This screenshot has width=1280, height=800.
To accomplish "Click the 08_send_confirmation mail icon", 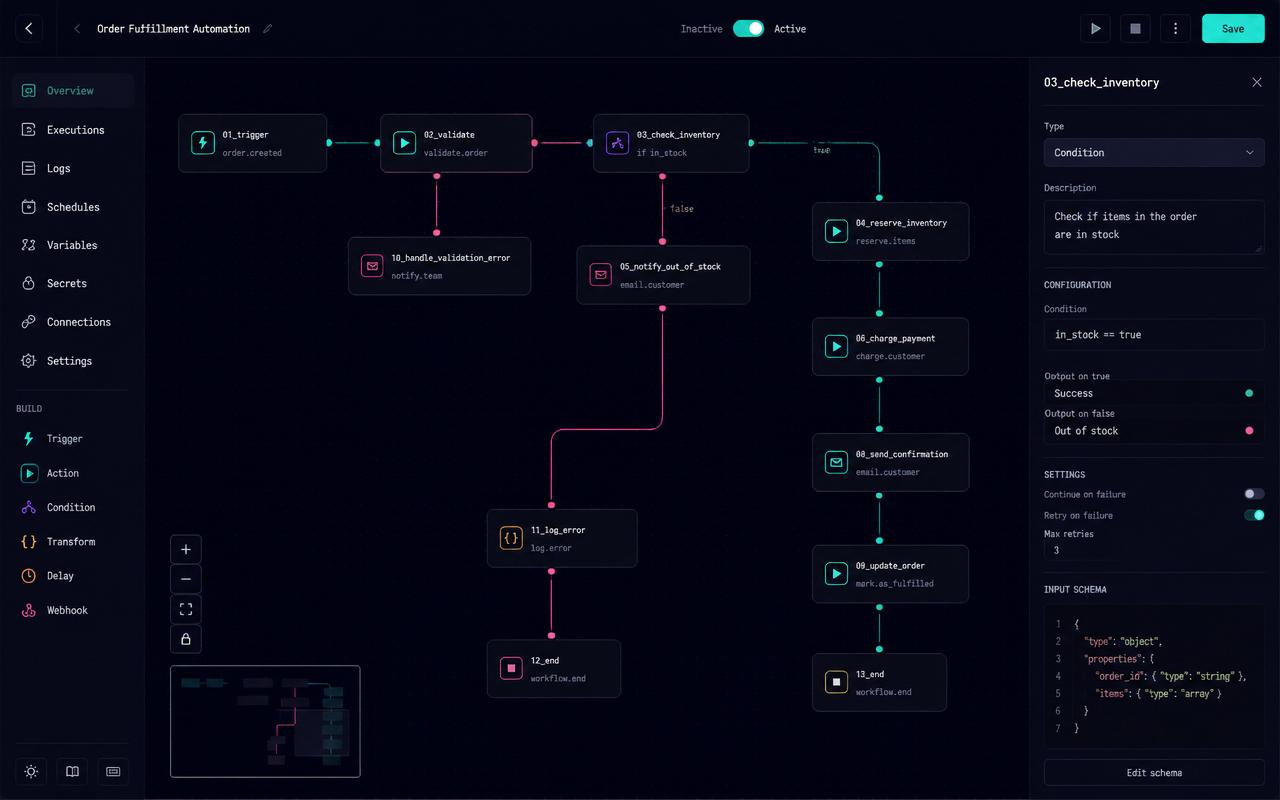I will click(836, 462).
